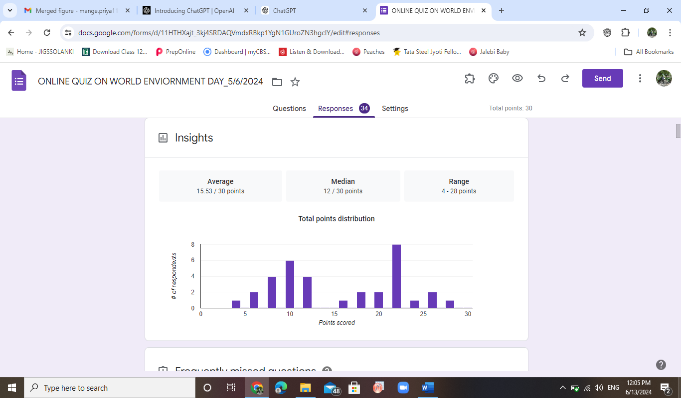This screenshot has height=398, width=681.
Task: Open help question mark button
Action: coord(661,365)
